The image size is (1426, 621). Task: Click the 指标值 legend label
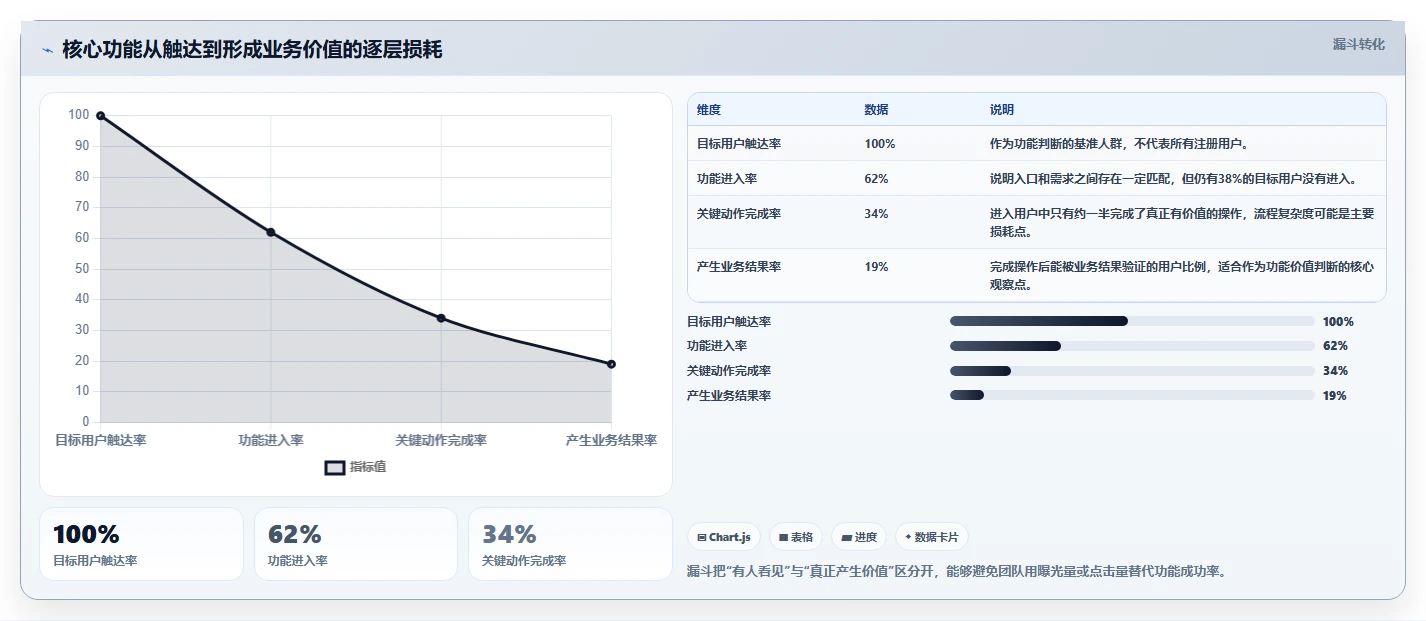[x=368, y=467]
